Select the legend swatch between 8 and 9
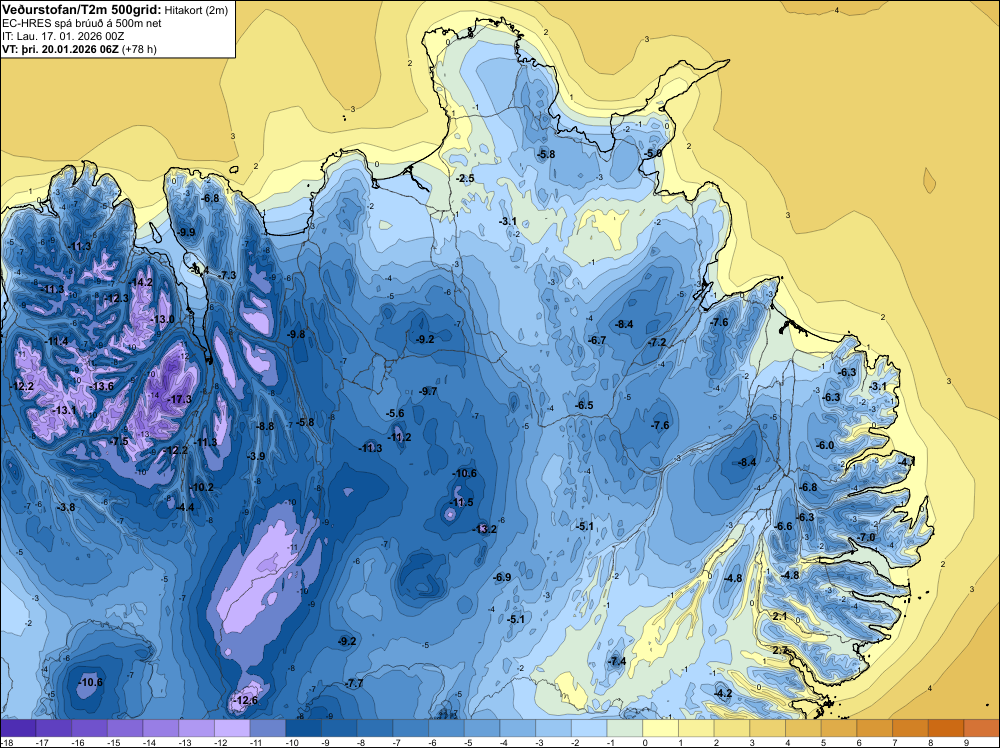This screenshot has height=748, width=1000. 946,728
